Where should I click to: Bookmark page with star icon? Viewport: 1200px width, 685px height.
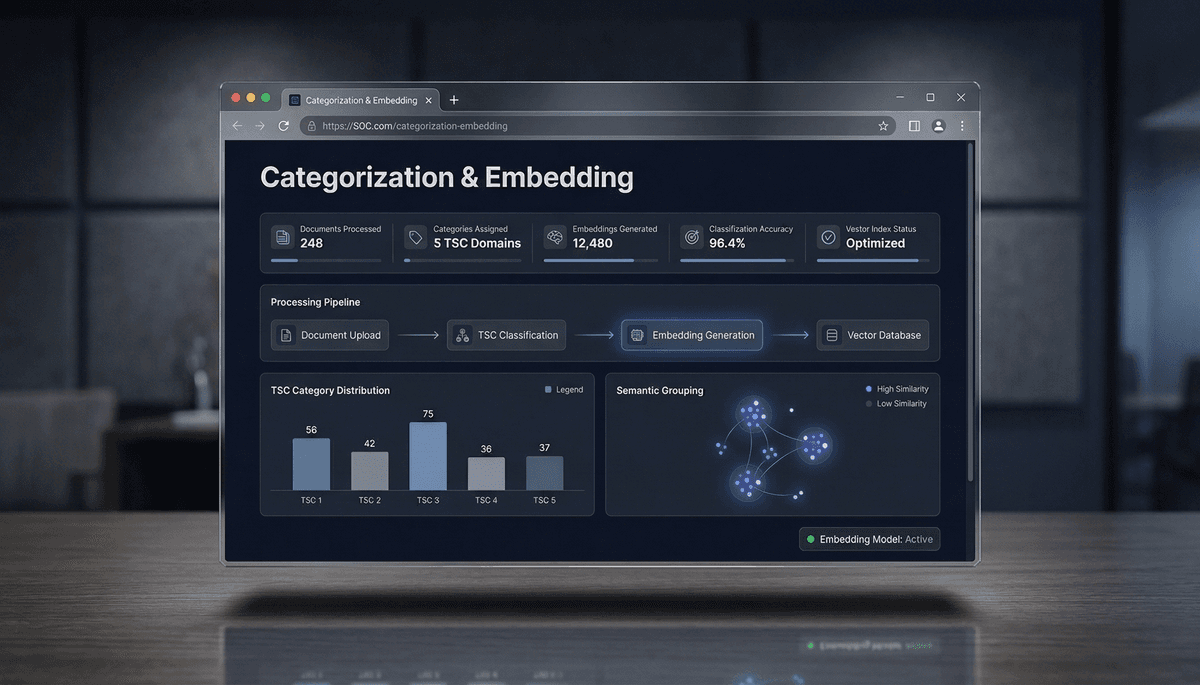(883, 126)
